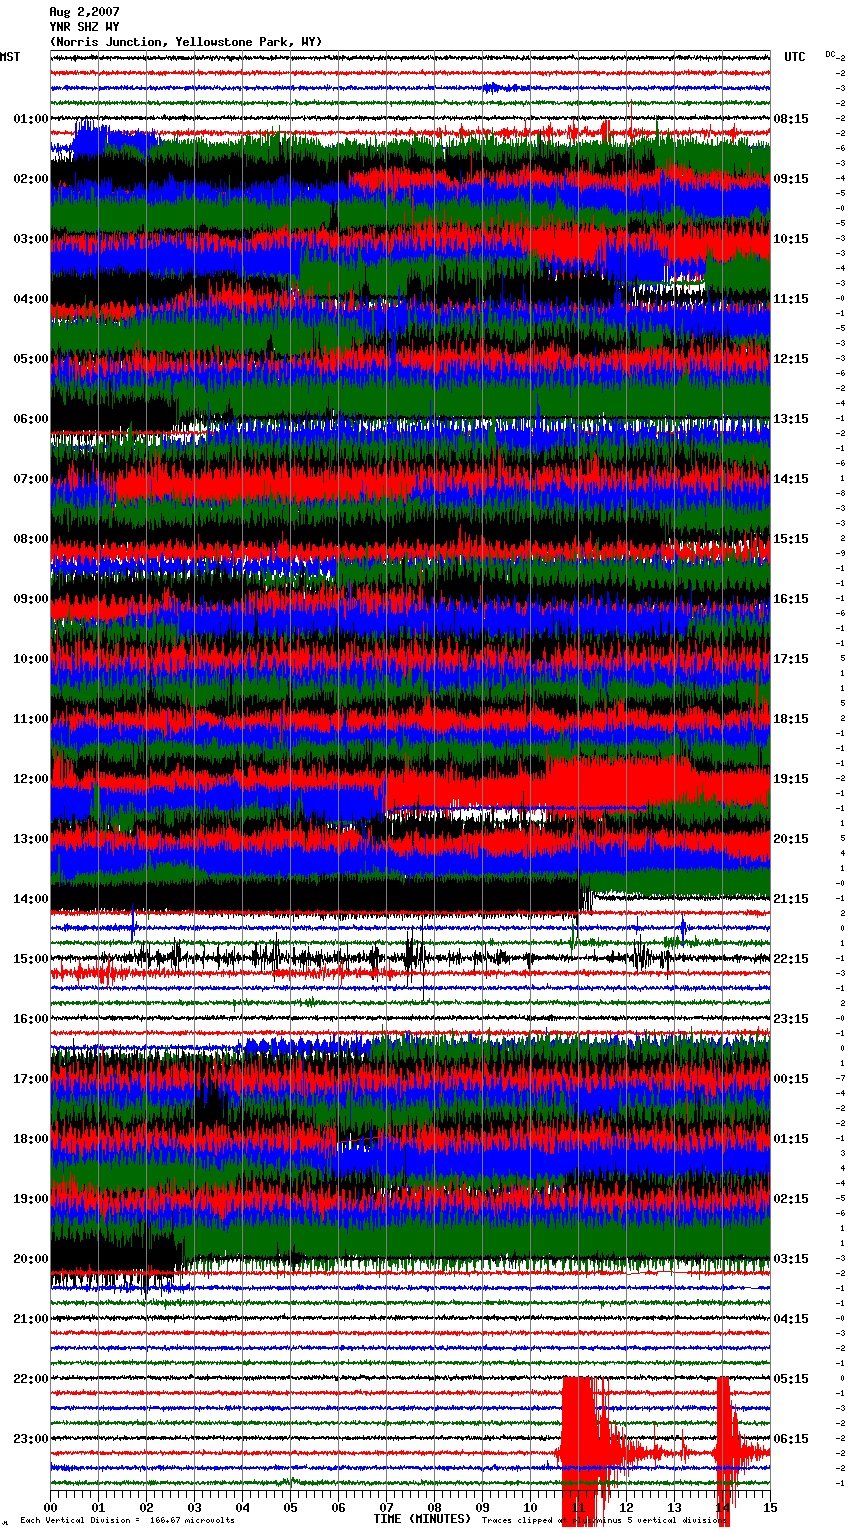The width and height of the screenshot is (850, 1534).
Task: Click the "13:15" UTC time label
Action: [791, 419]
